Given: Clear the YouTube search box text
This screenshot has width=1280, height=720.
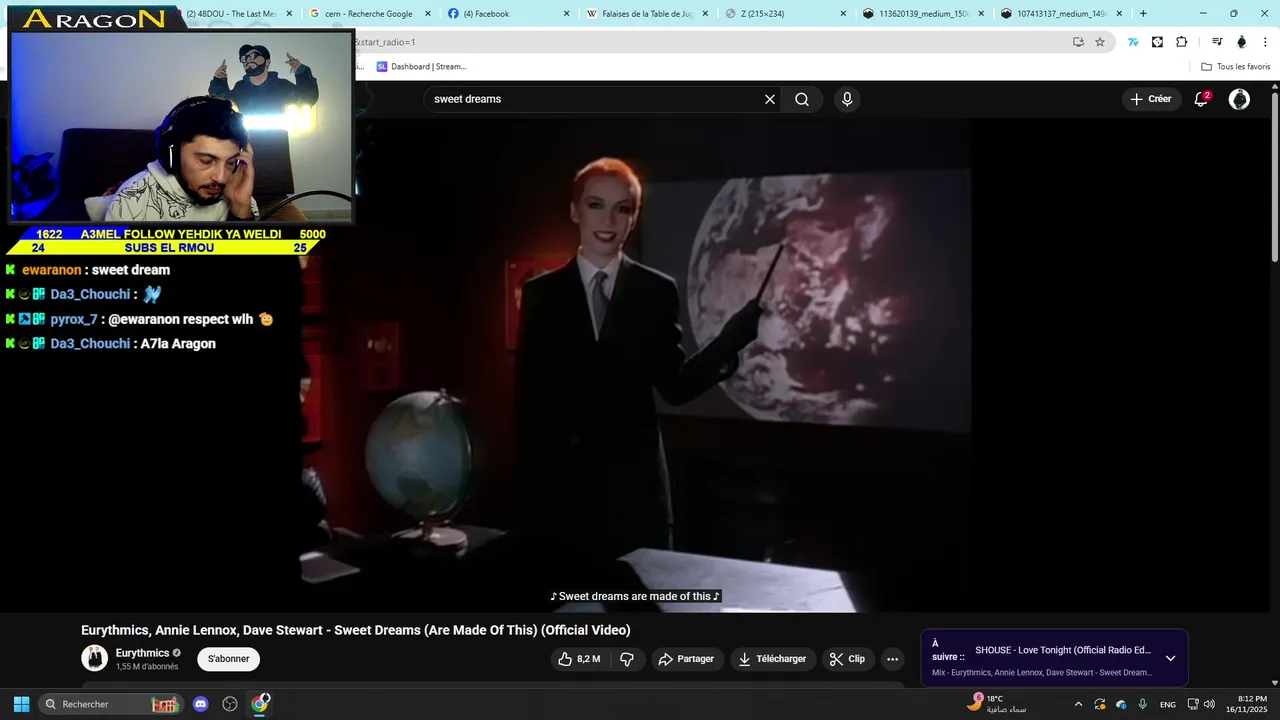Looking at the screenshot, I should pyautogui.click(x=770, y=99).
